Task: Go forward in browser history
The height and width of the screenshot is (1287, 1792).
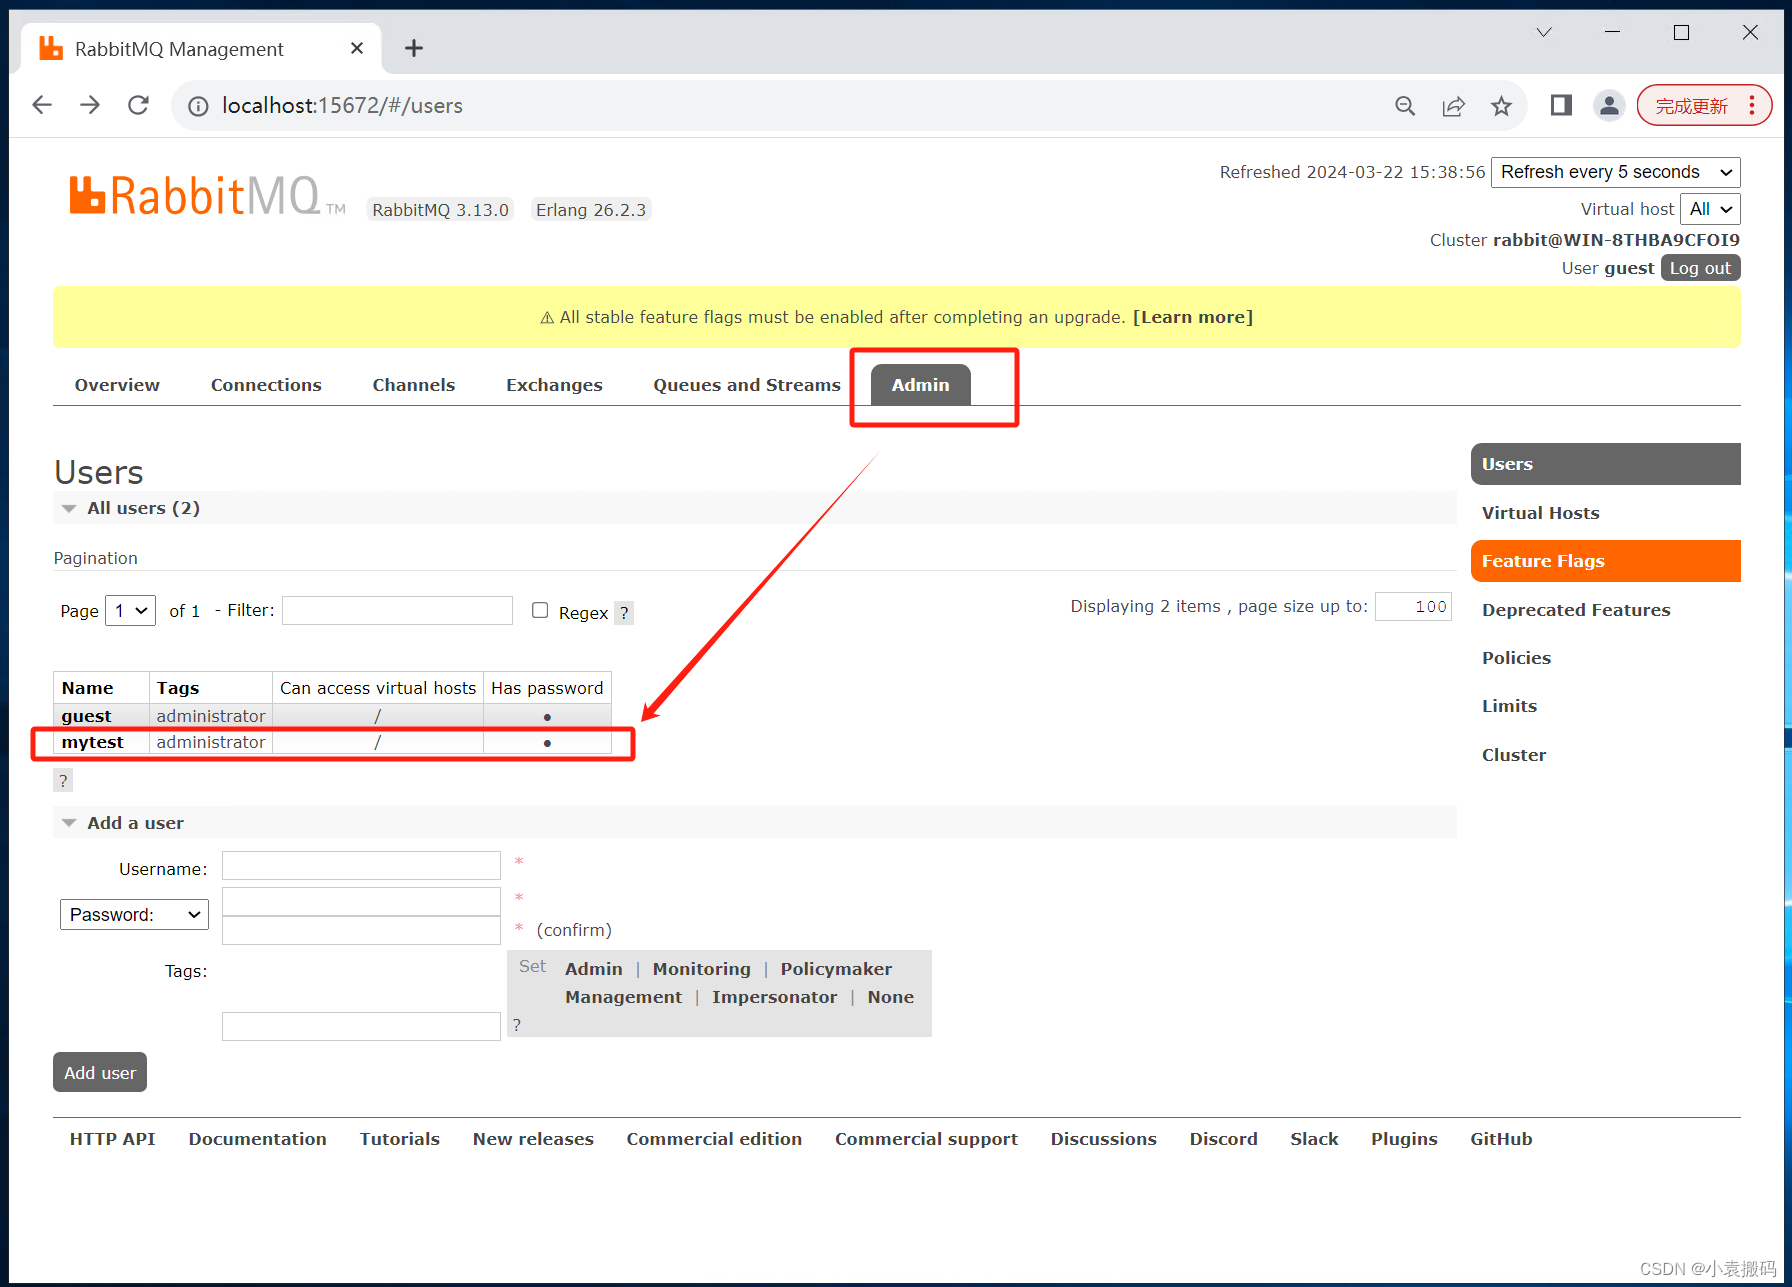Action: 90,105
